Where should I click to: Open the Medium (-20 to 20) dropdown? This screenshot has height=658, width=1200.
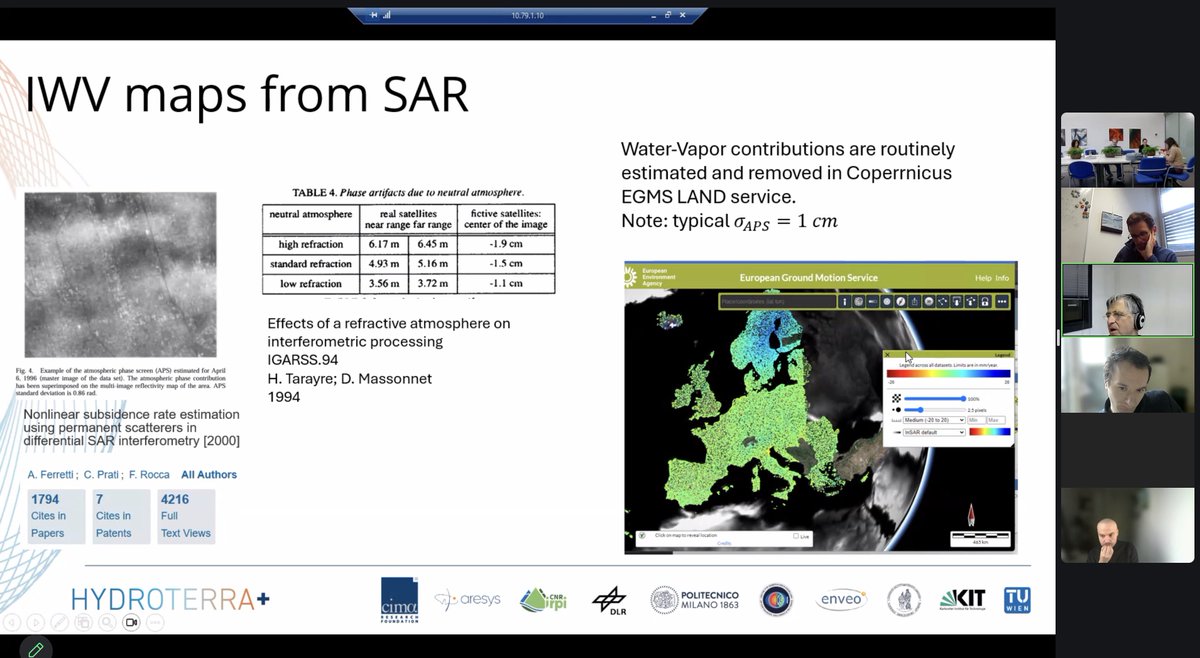pos(934,420)
